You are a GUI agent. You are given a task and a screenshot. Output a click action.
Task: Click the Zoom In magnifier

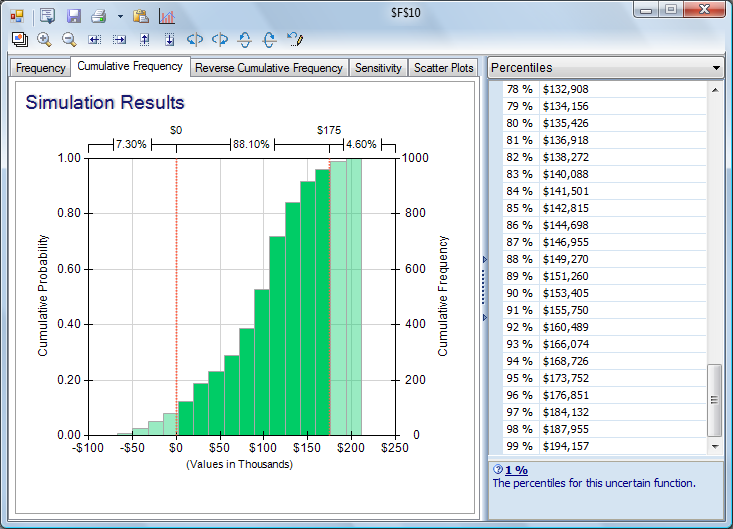click(44, 39)
